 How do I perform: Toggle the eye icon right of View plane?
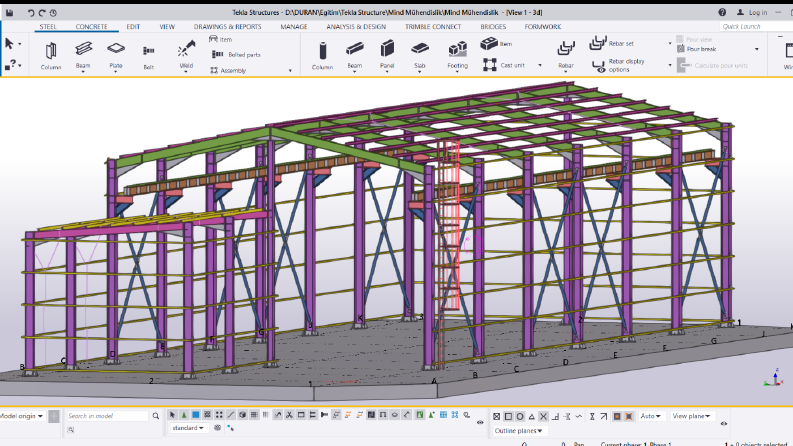[x=724, y=423]
